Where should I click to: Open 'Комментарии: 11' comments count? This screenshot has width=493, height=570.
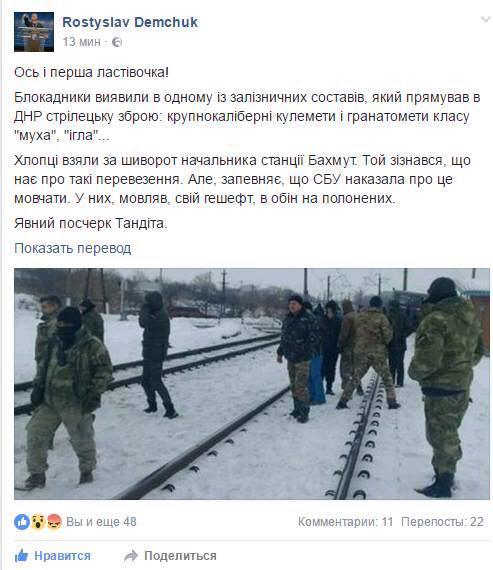coord(346,522)
